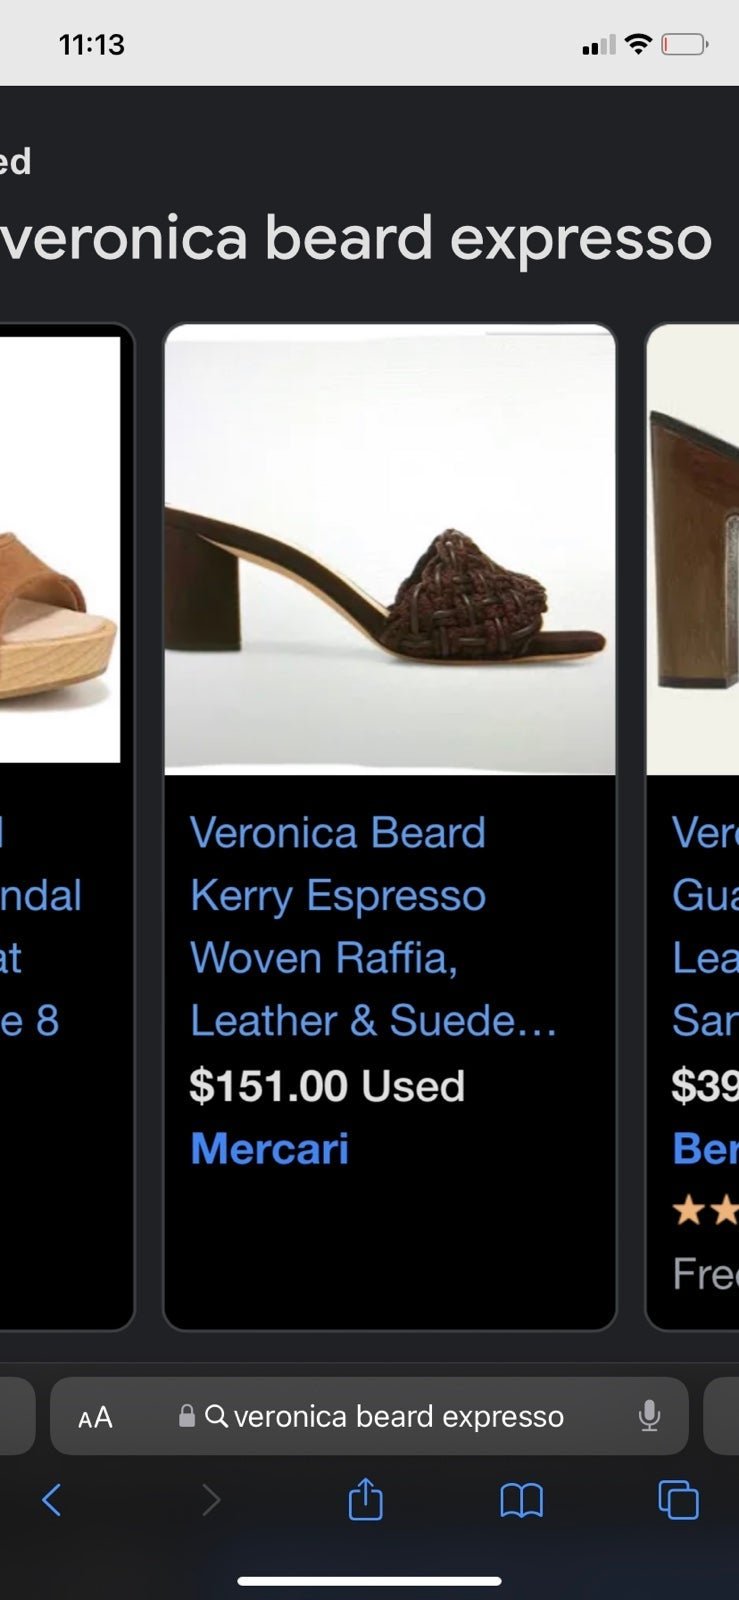Screen dimensions: 739x1600
Task: Tap the tan platform sandal image
Action: [x=60, y=550]
